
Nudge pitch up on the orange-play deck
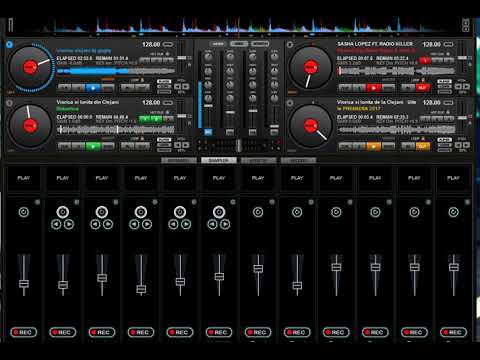[467, 145]
